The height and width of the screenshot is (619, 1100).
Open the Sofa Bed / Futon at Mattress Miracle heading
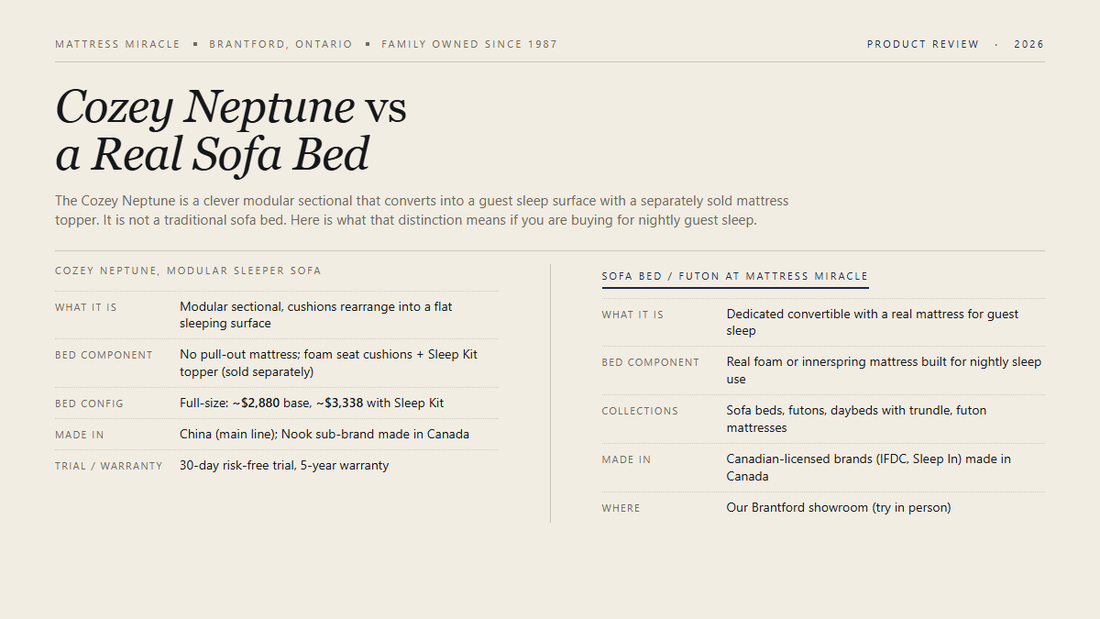pos(735,277)
